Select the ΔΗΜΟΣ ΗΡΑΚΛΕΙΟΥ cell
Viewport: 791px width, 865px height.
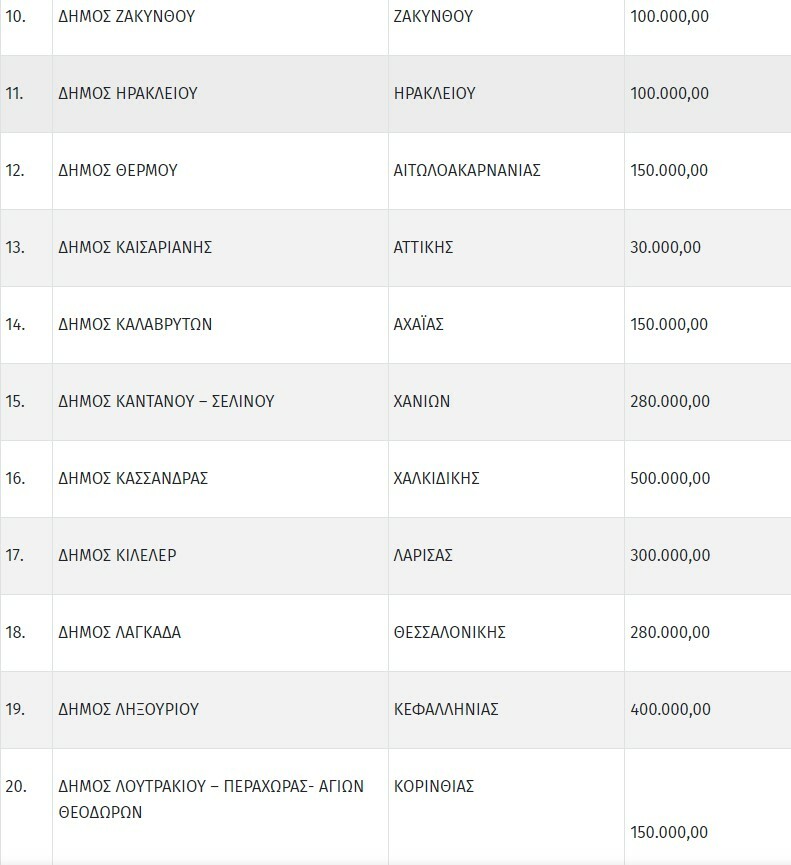click(128, 93)
